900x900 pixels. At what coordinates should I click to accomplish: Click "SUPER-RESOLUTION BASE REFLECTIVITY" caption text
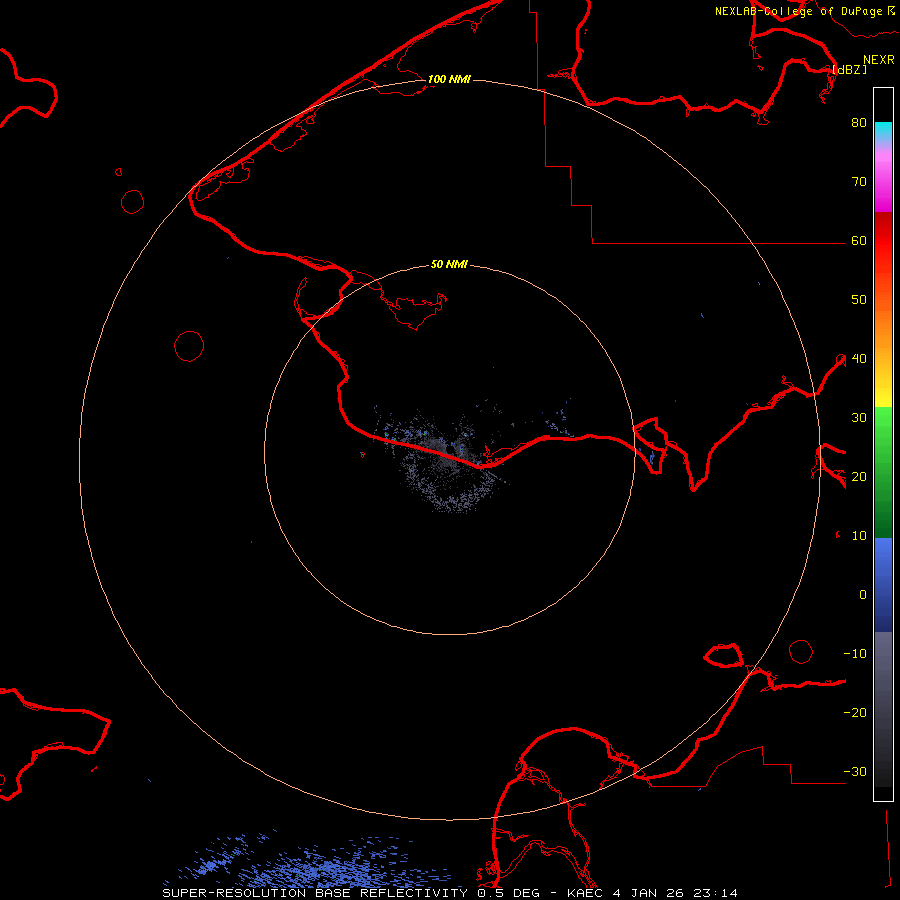pyautogui.click(x=315, y=893)
